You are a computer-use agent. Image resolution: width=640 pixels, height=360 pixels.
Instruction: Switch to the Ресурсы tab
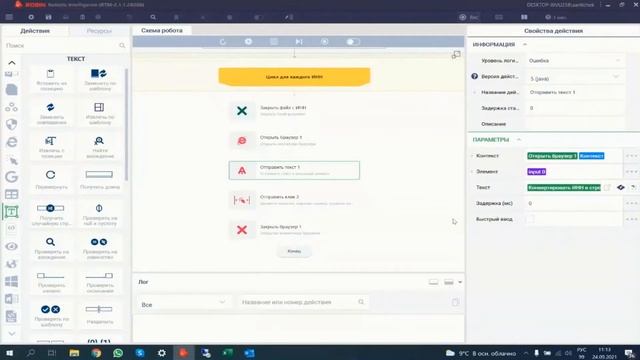99,31
